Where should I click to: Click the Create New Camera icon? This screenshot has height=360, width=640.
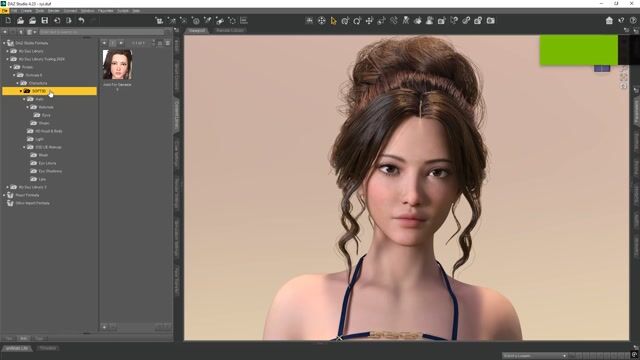pyautogui.click(x=159, y=20)
